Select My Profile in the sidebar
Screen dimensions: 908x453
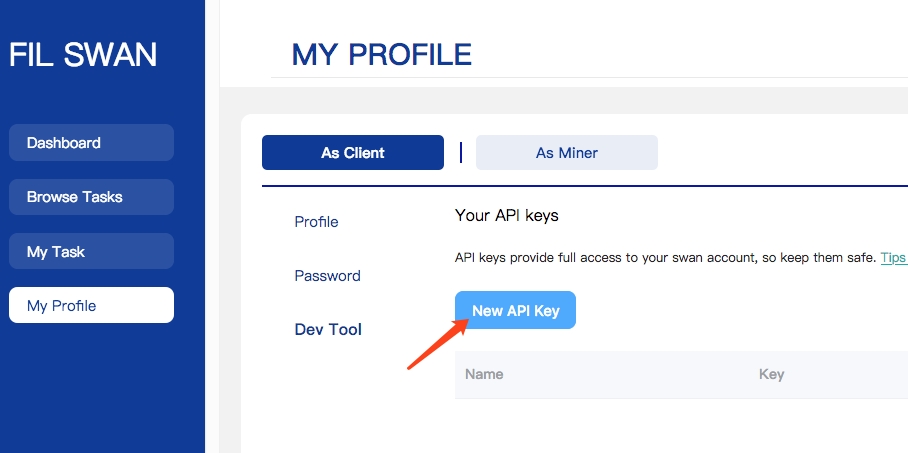pos(91,306)
